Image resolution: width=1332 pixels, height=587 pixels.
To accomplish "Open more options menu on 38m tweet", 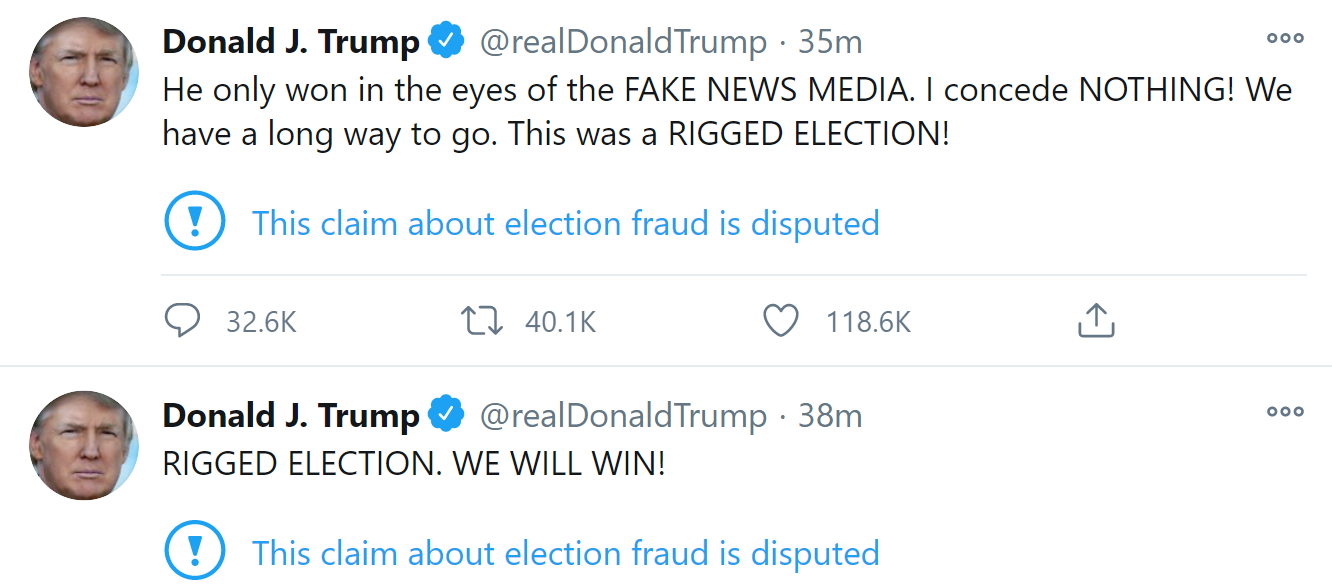I will tap(1285, 411).
